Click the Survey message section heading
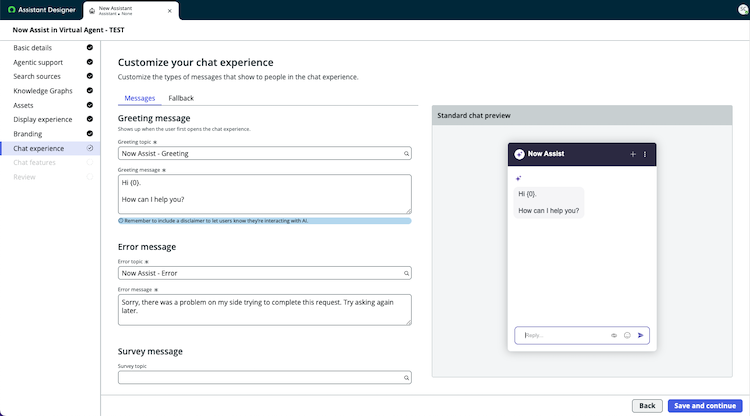The image size is (750, 416). pos(150,351)
